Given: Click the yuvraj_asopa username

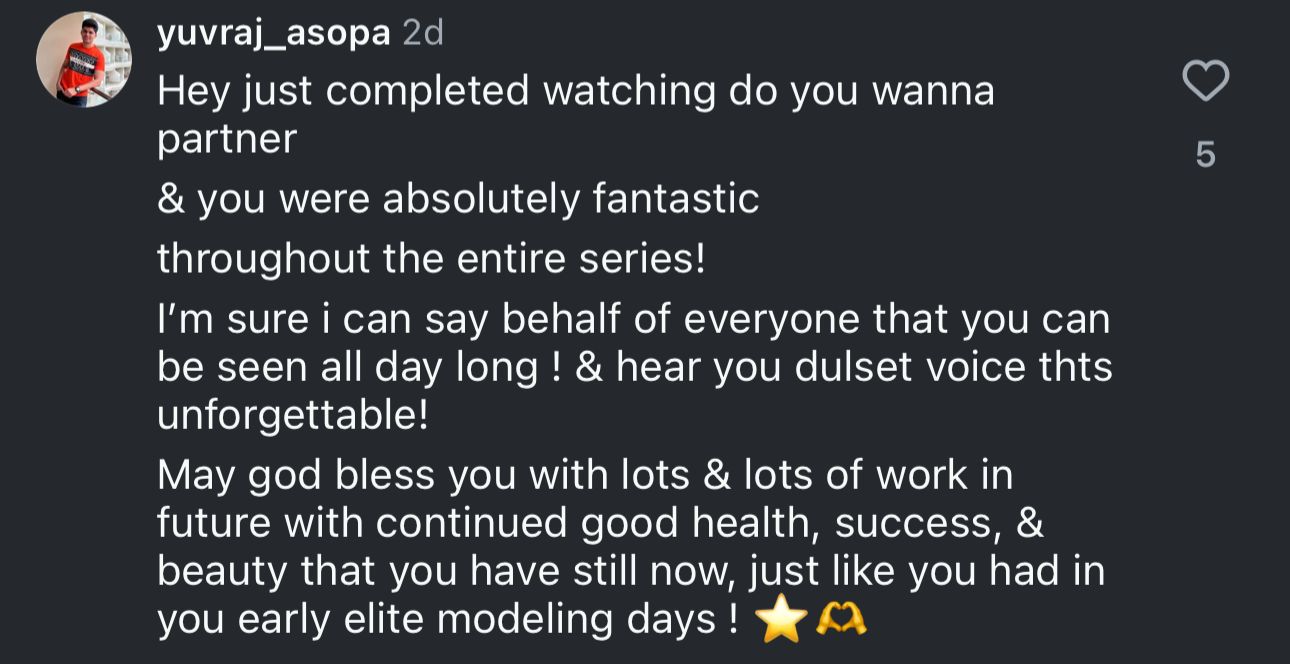Looking at the screenshot, I should (x=273, y=33).
